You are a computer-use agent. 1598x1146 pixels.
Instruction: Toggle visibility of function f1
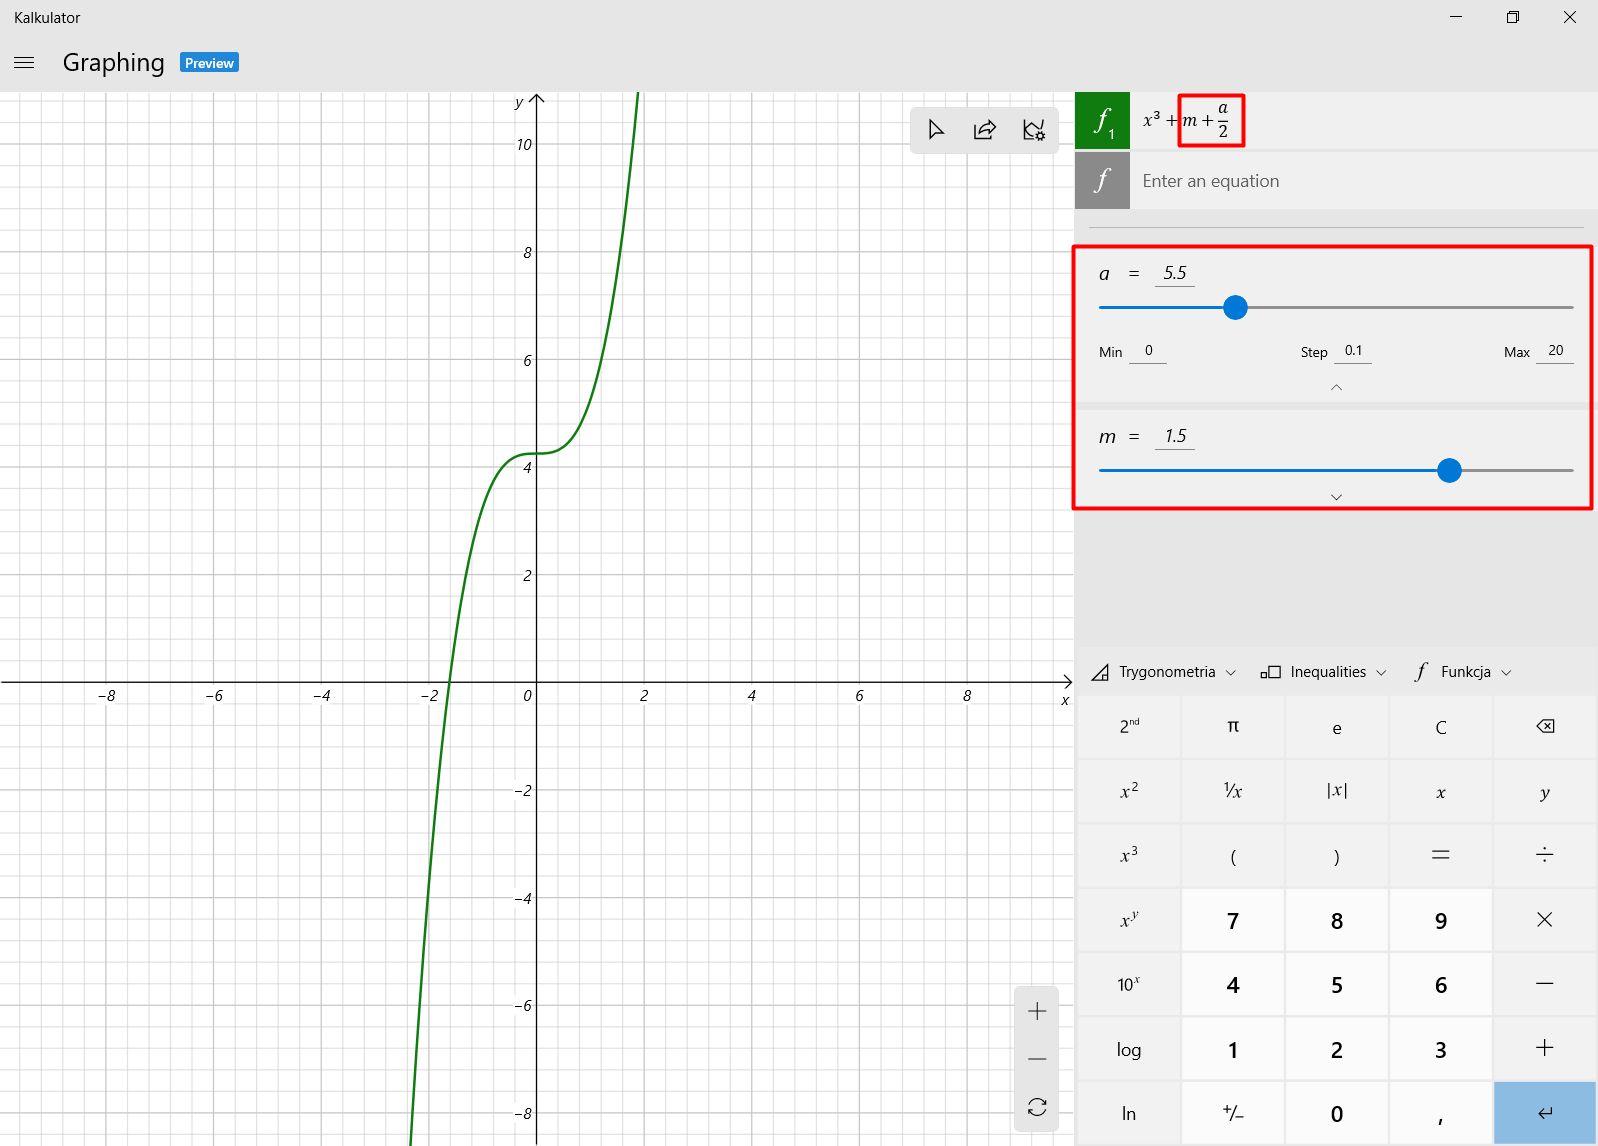[x=1102, y=120]
